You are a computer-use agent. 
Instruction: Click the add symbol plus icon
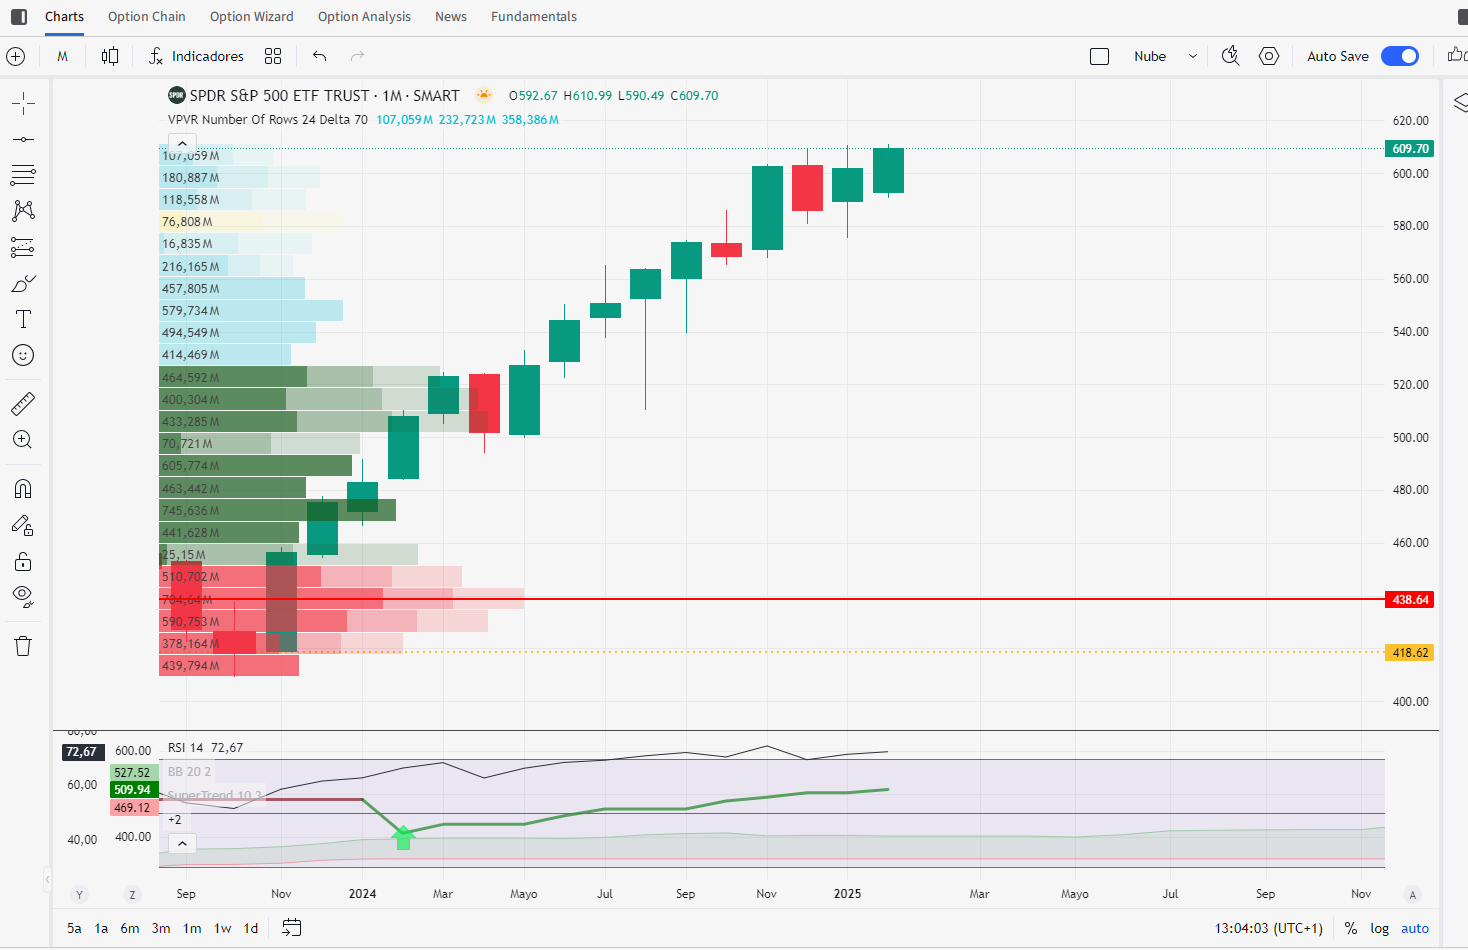point(16,56)
